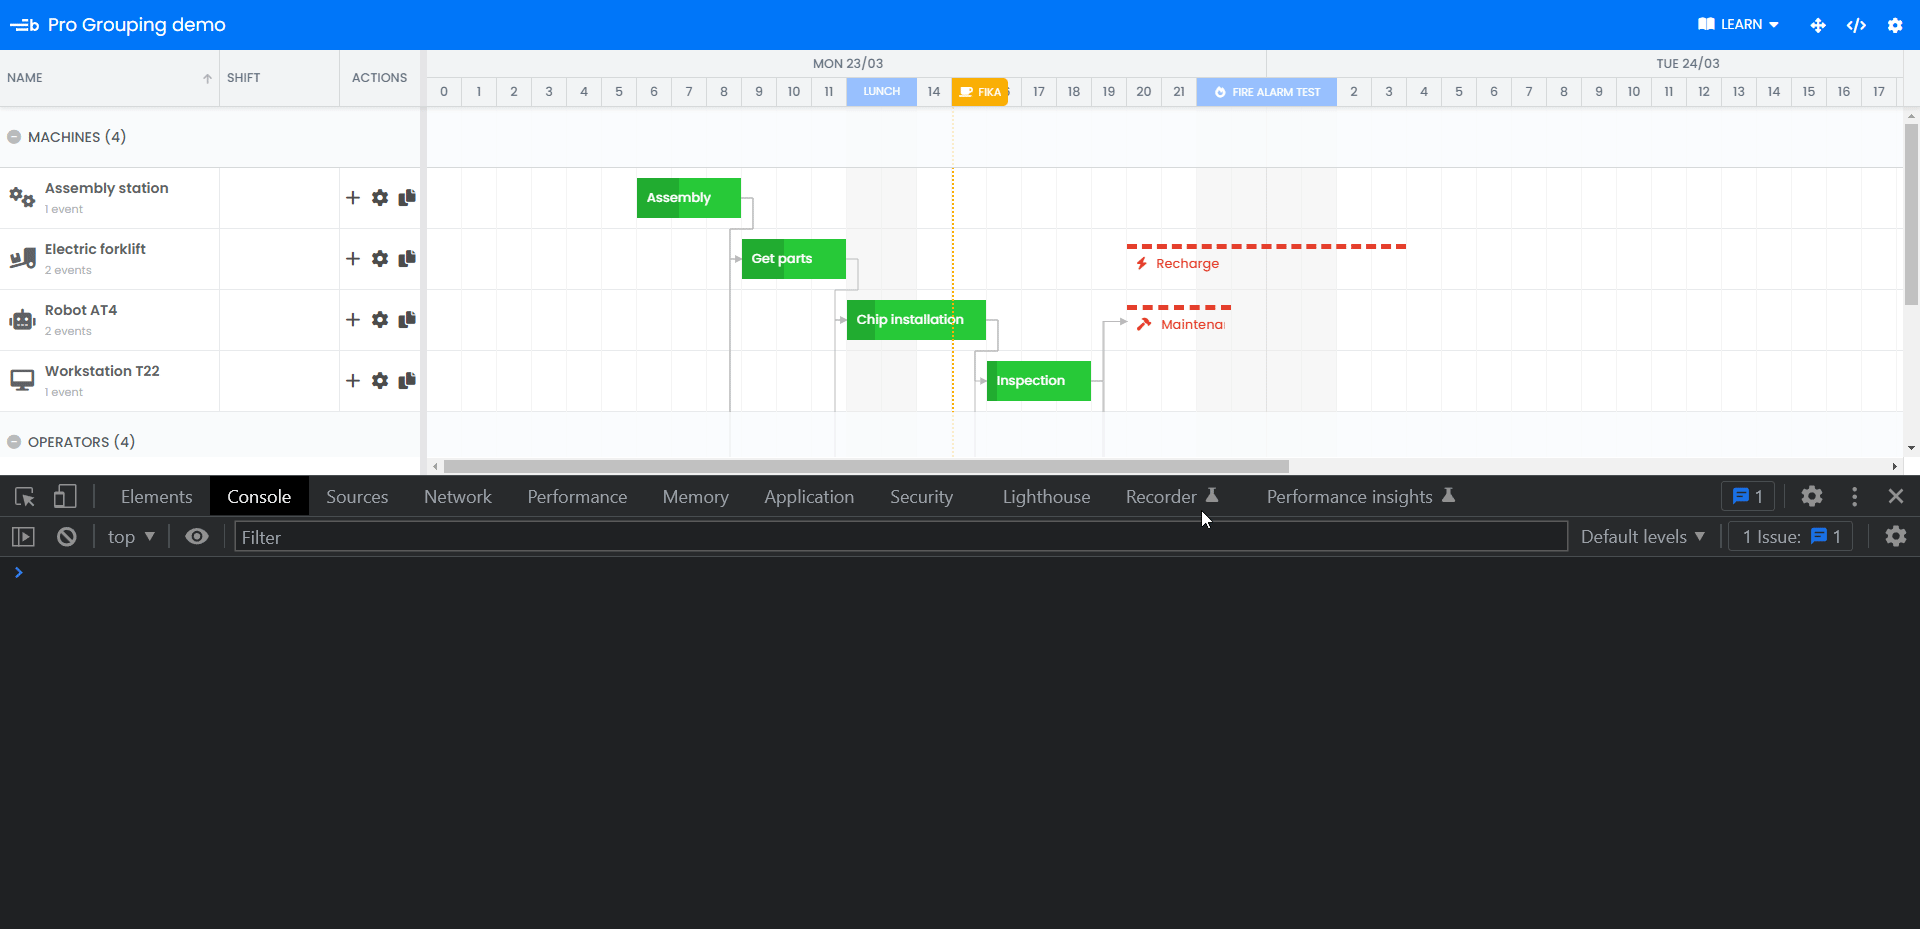Image resolution: width=1920 pixels, height=929 pixels.
Task: Switch to the Sources tab
Action: pyautogui.click(x=356, y=496)
